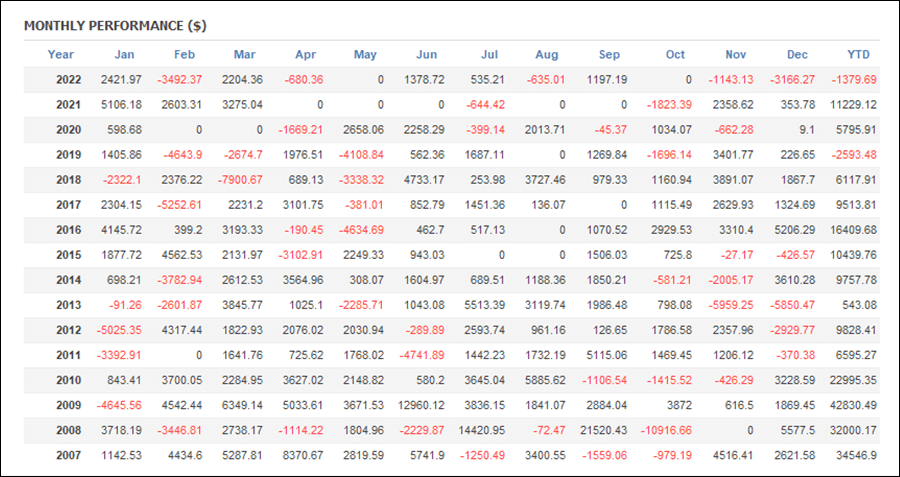Click the YTD column header
Viewport: 900px width, 477px height.
pyautogui.click(x=859, y=55)
